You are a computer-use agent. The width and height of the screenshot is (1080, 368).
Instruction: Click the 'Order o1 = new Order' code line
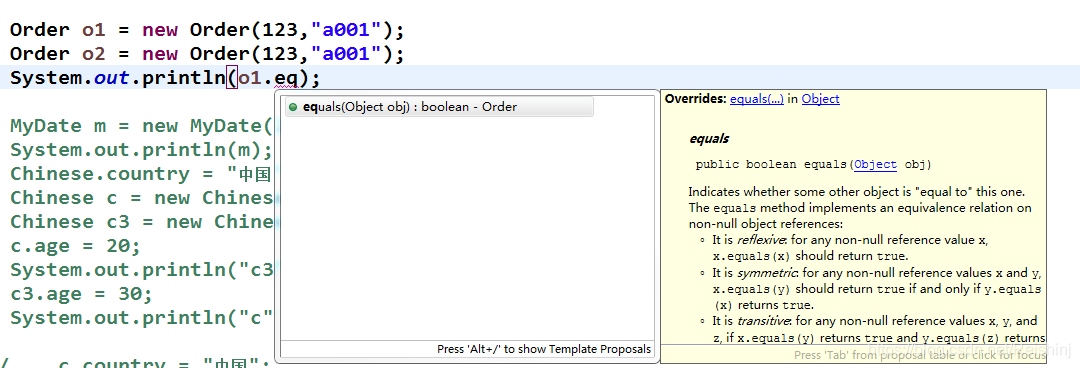click(207, 30)
